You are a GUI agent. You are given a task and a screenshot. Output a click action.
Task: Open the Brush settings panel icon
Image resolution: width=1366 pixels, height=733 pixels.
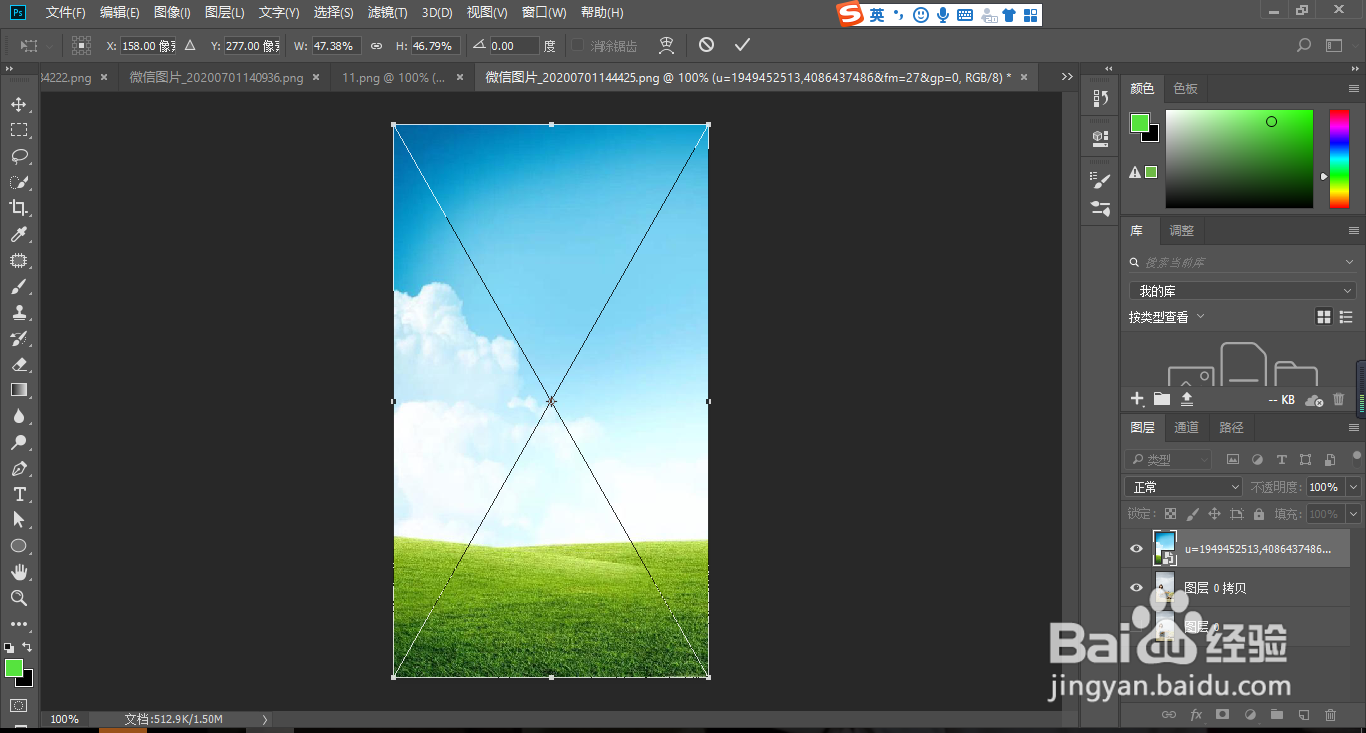tap(1101, 181)
